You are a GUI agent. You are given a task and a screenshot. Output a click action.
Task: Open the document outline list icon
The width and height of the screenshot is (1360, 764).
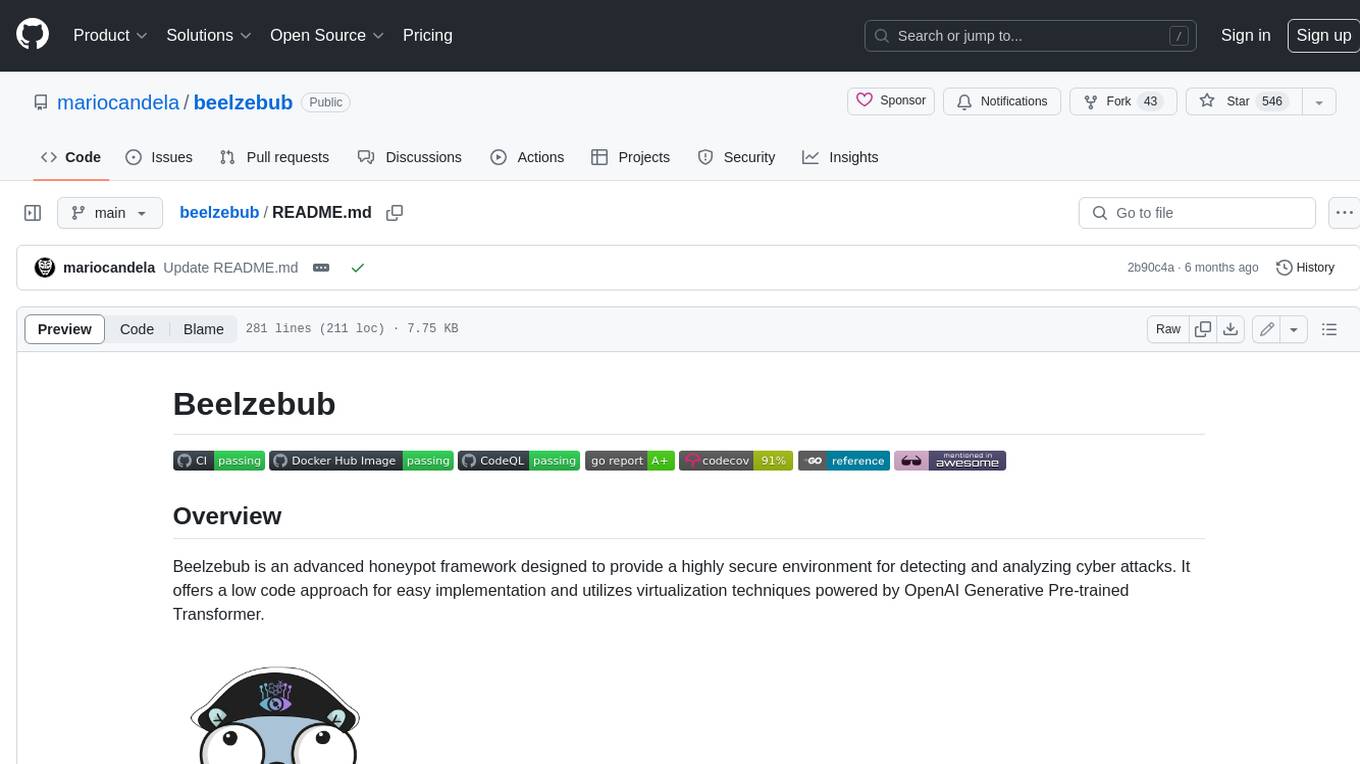click(1329, 329)
